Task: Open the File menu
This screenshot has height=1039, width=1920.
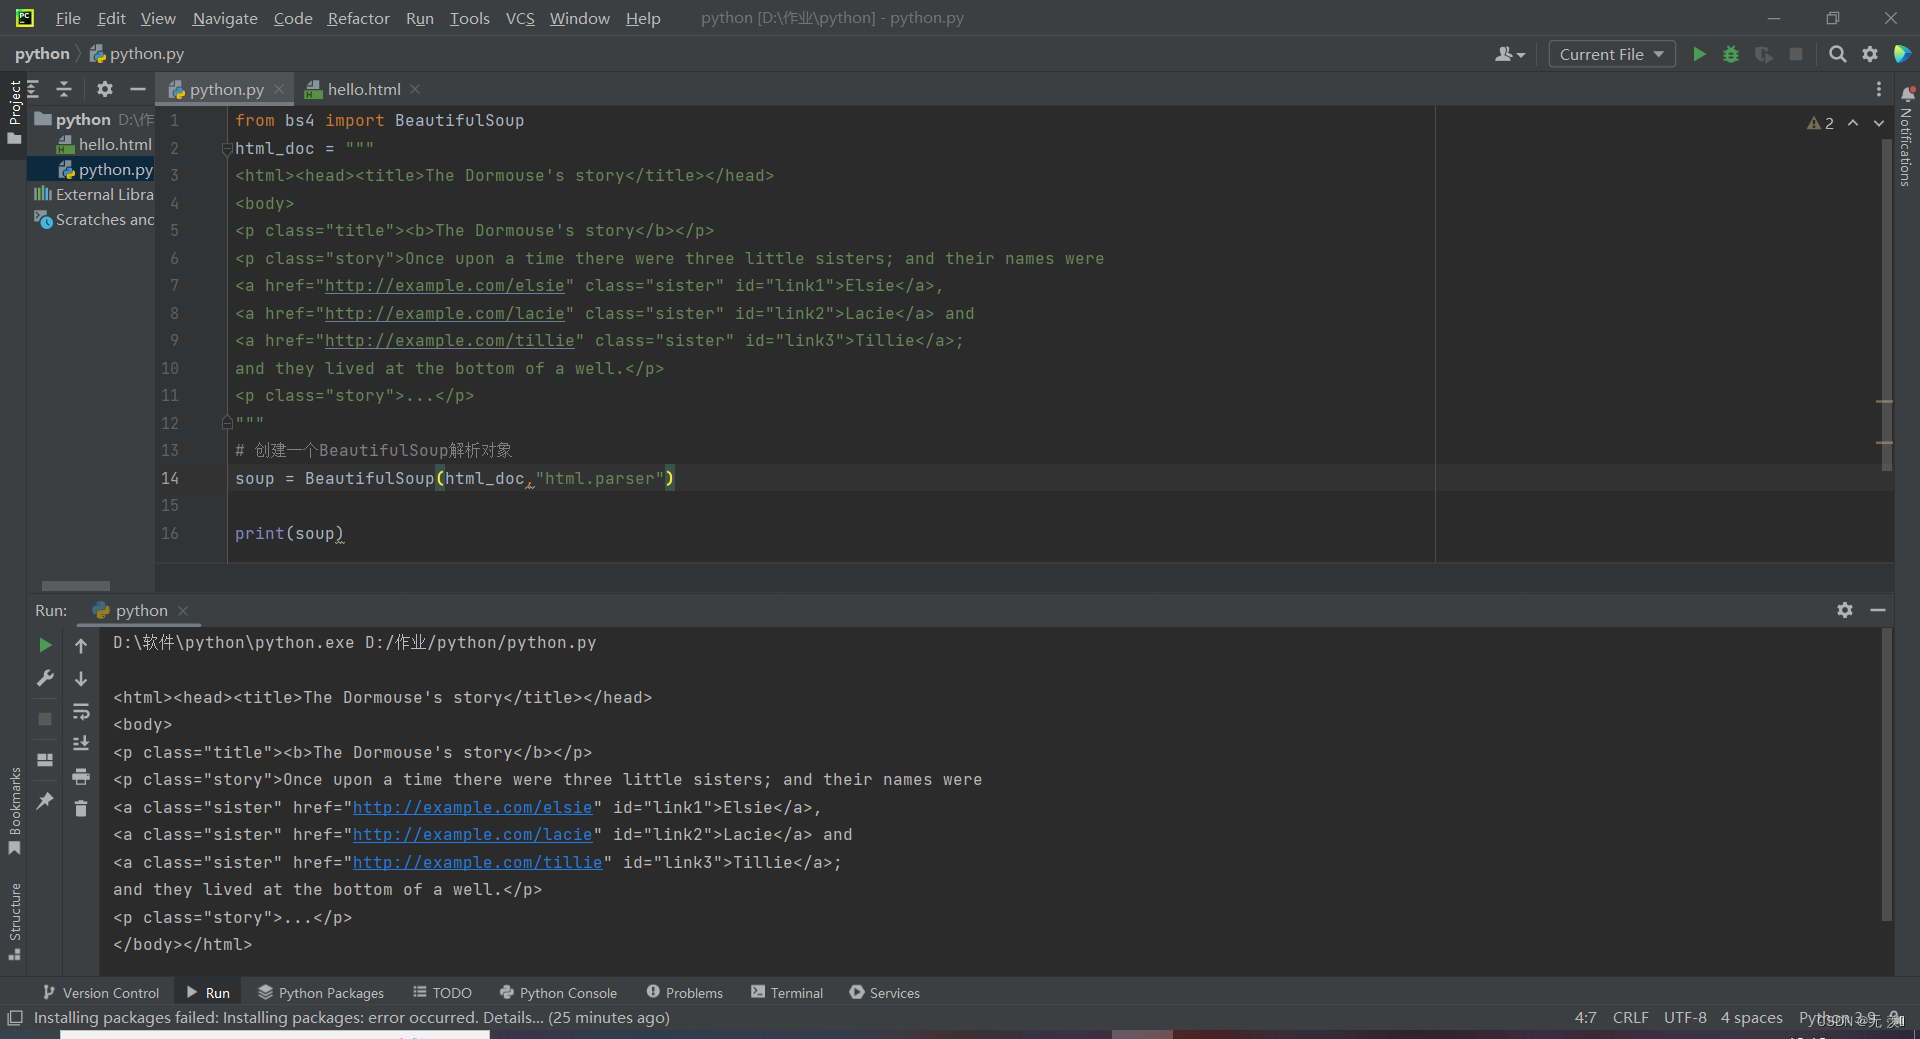Action: click(68, 18)
